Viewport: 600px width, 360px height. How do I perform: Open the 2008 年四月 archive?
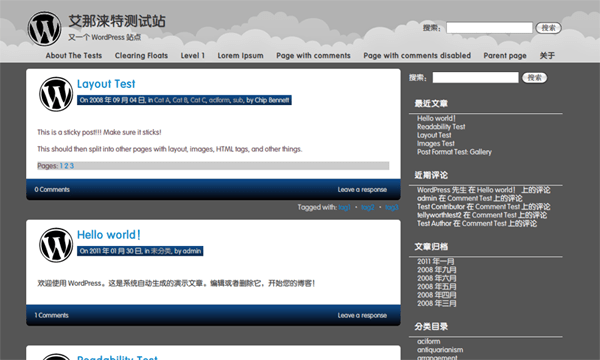(x=437, y=295)
